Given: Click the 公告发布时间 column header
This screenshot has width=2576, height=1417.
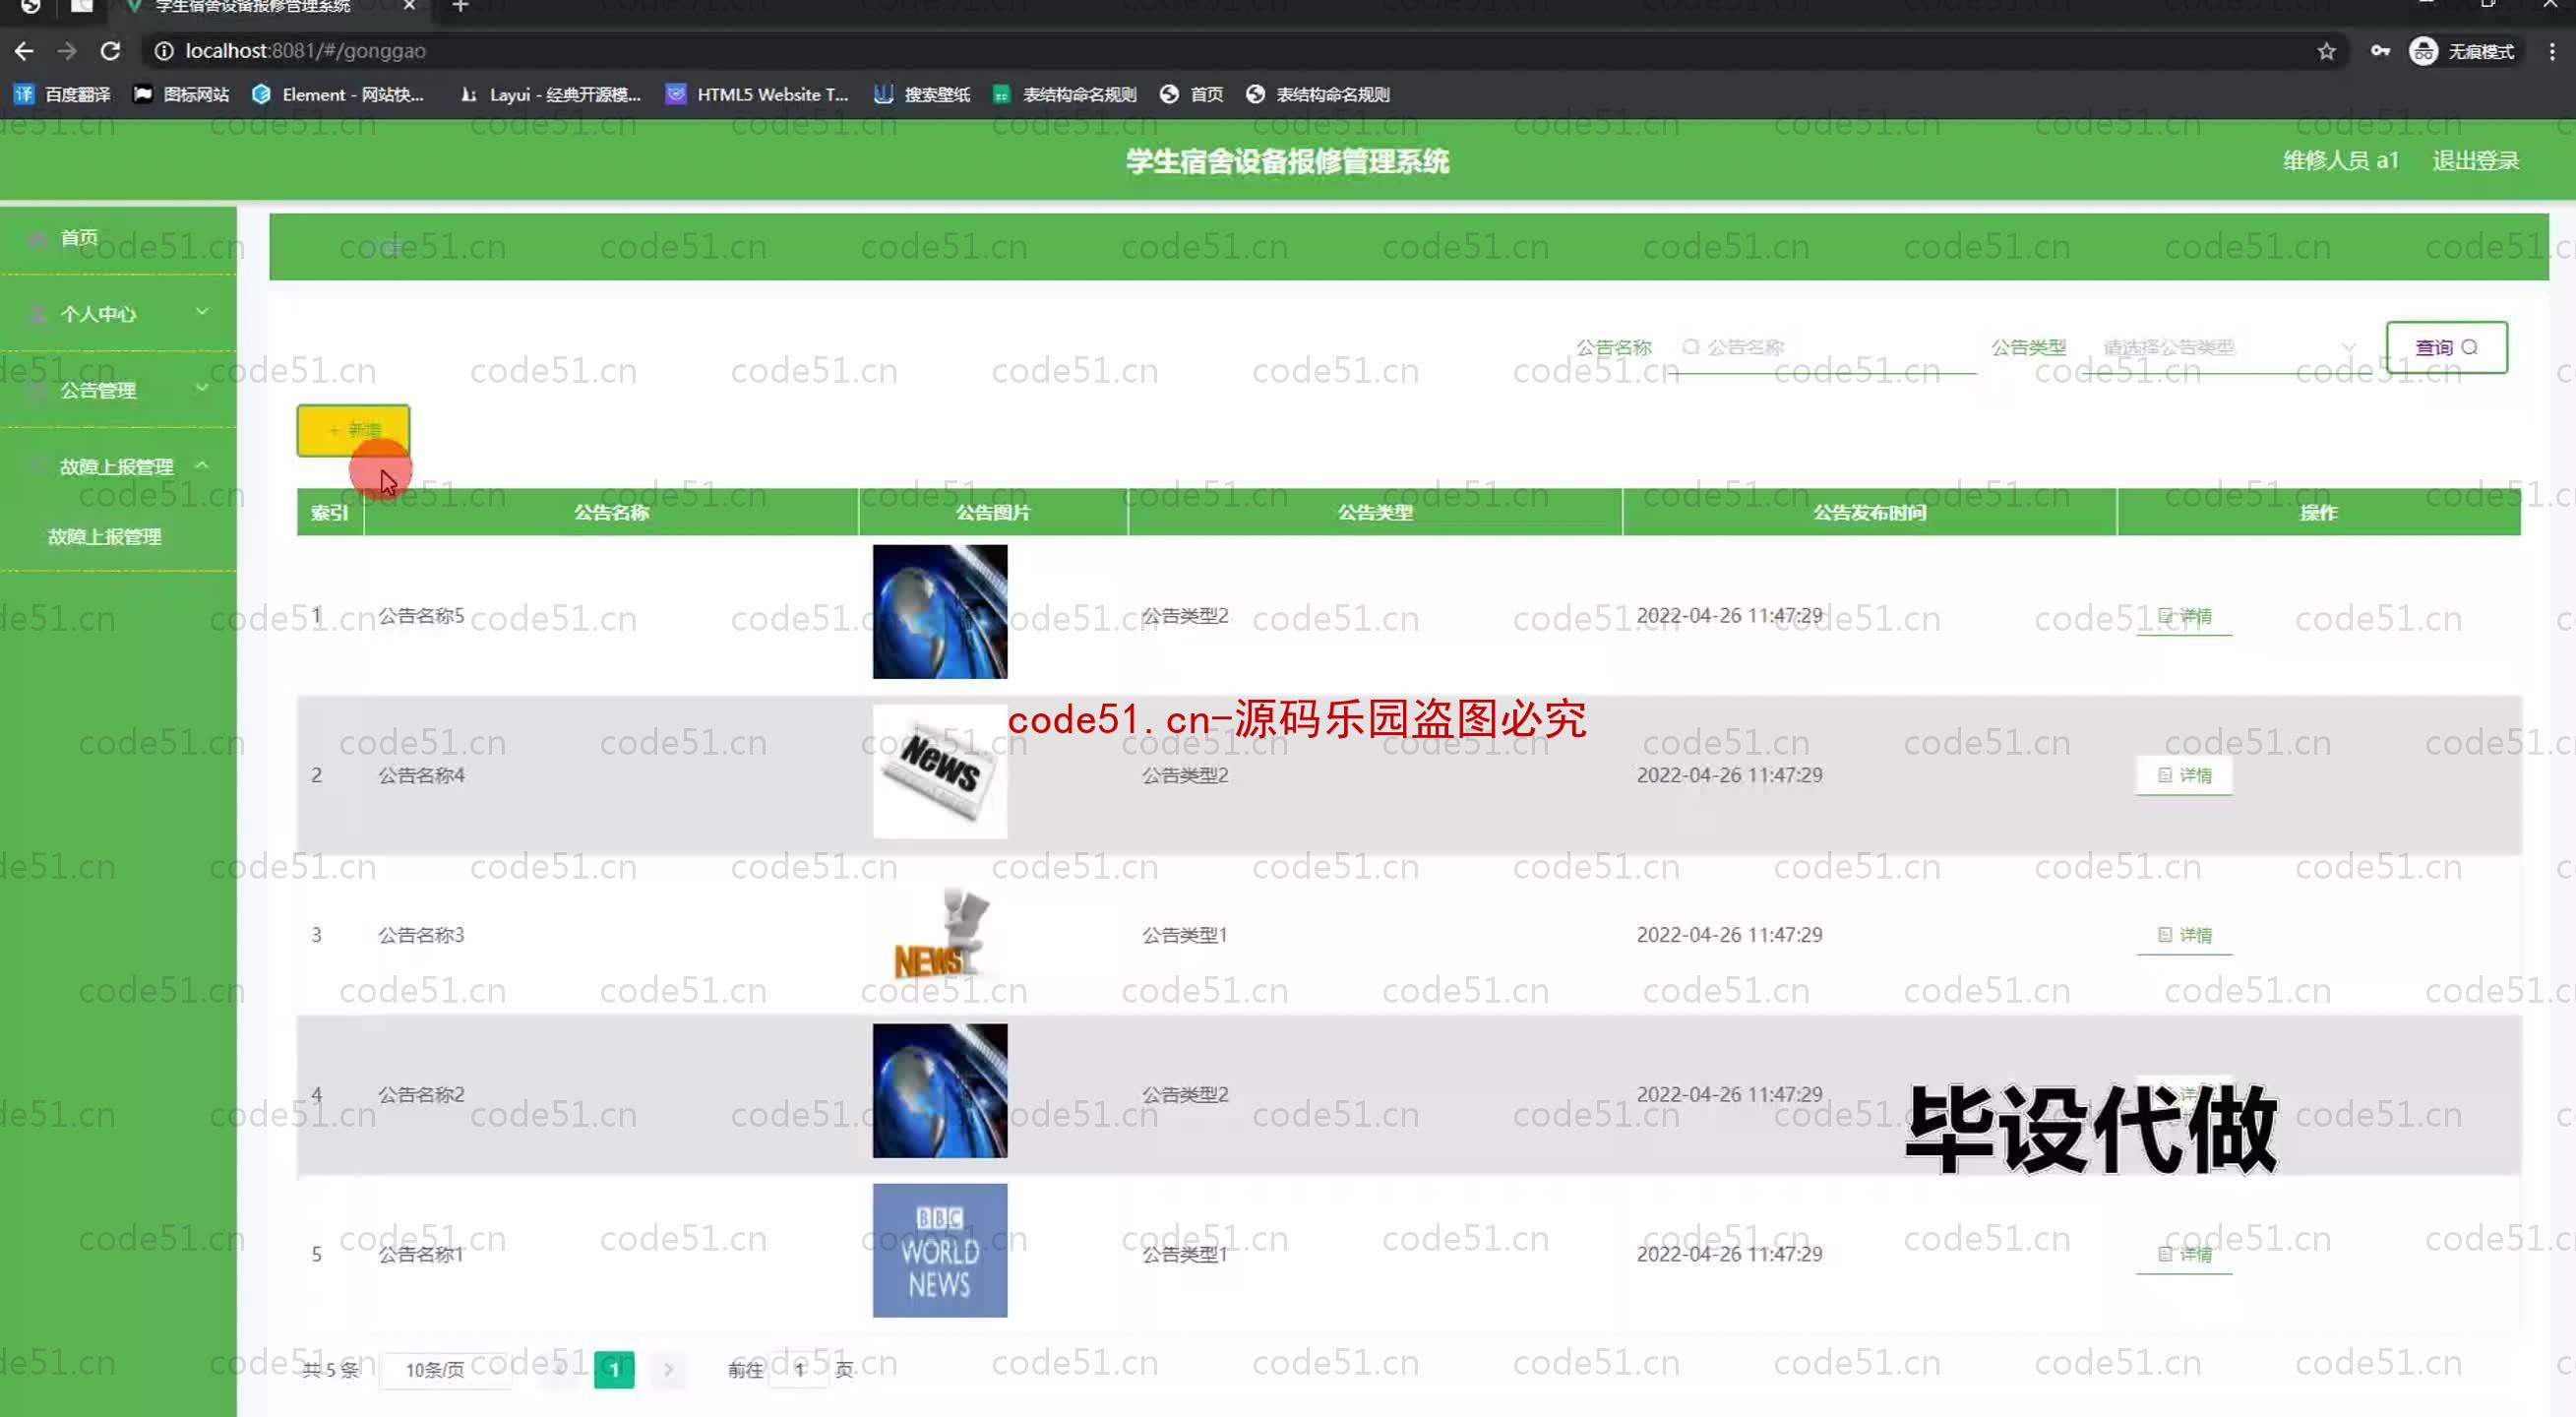Looking at the screenshot, I should click(1869, 512).
